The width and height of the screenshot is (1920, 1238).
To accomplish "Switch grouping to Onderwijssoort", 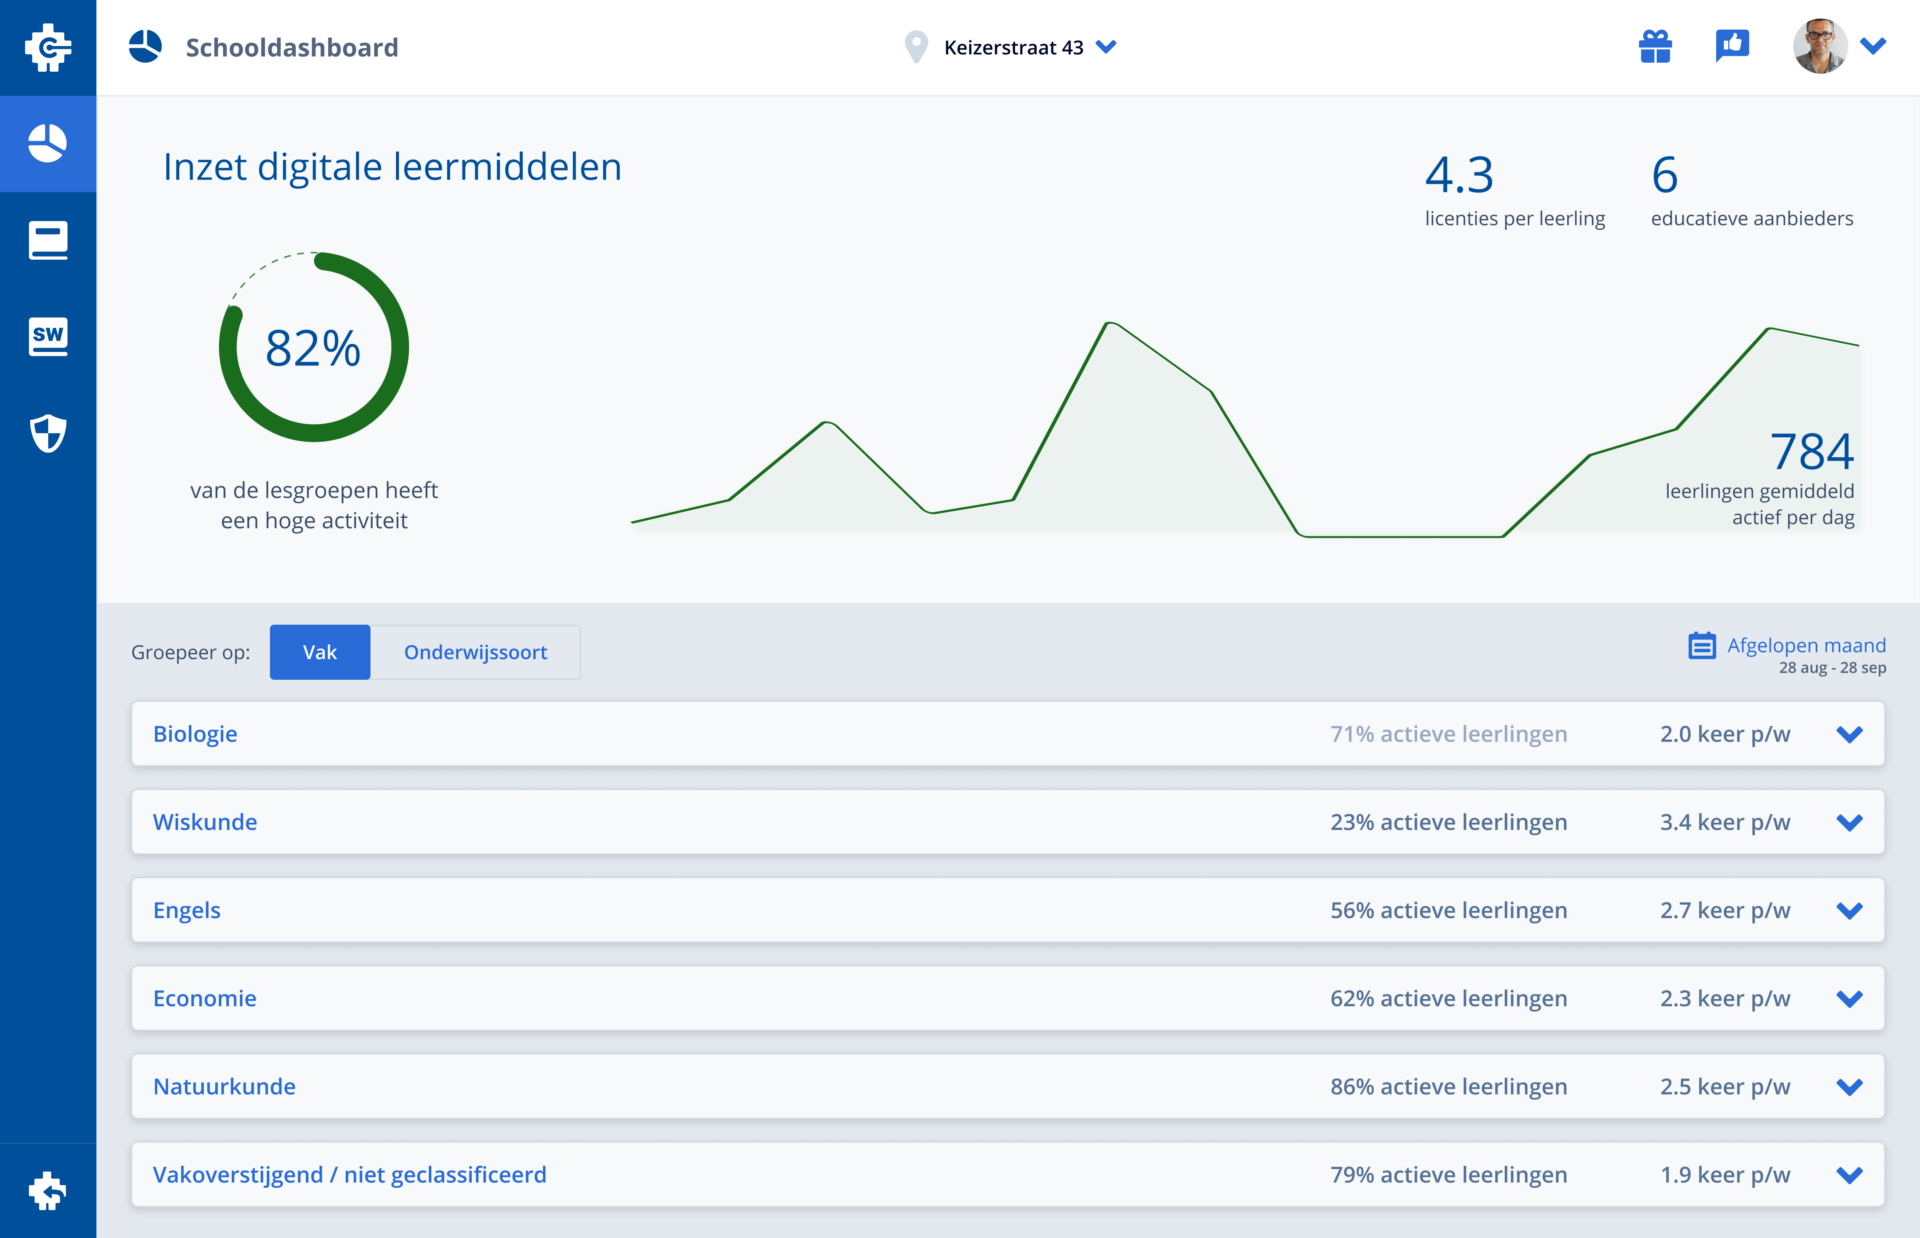I will pos(475,652).
